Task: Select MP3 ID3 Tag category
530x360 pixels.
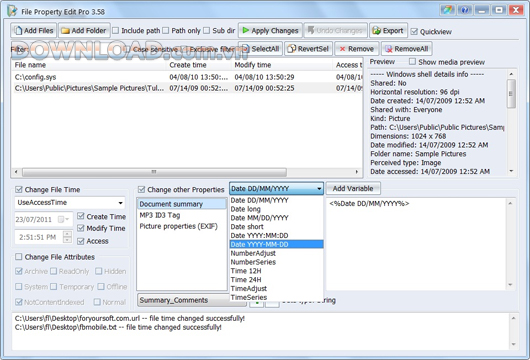Action: [x=182, y=215]
